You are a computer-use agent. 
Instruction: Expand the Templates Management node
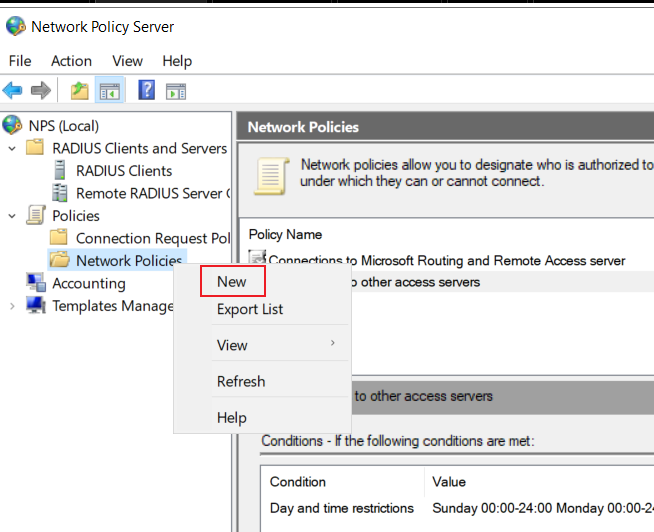click(x=12, y=306)
